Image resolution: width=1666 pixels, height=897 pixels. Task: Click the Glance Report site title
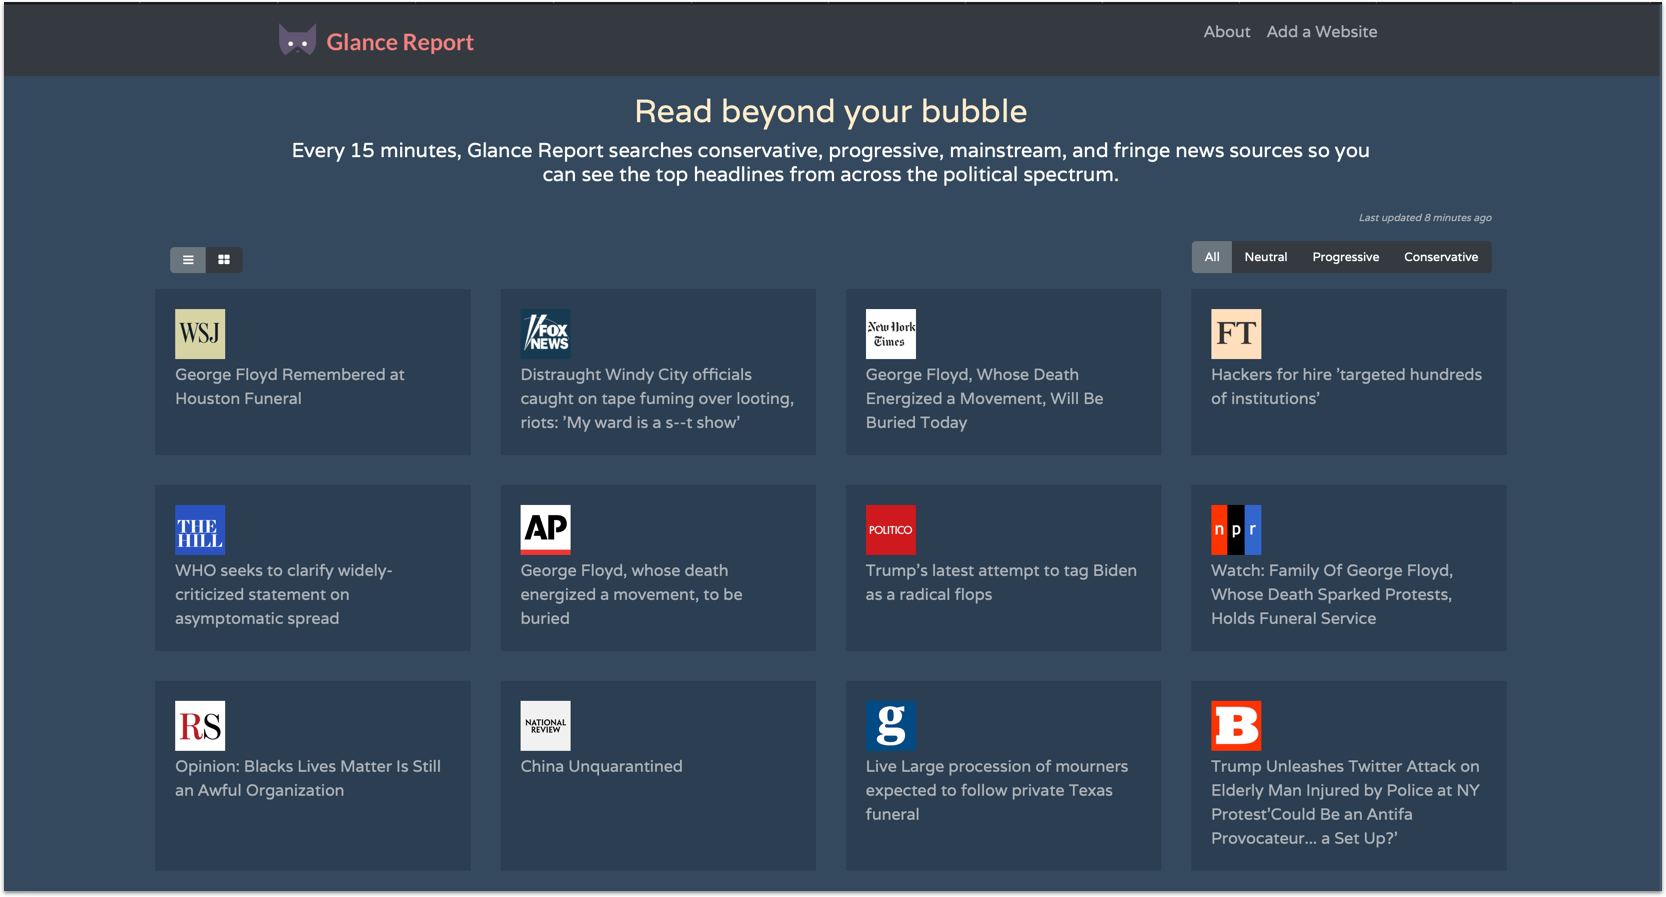point(400,42)
